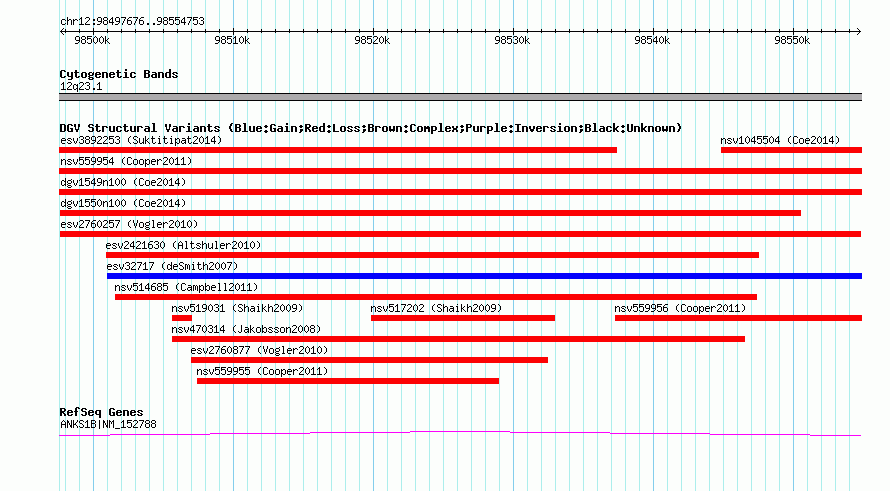The width and height of the screenshot is (890, 491).
Task: Select the red dgv1550n100 variant bar
Action: [x=430, y=213]
